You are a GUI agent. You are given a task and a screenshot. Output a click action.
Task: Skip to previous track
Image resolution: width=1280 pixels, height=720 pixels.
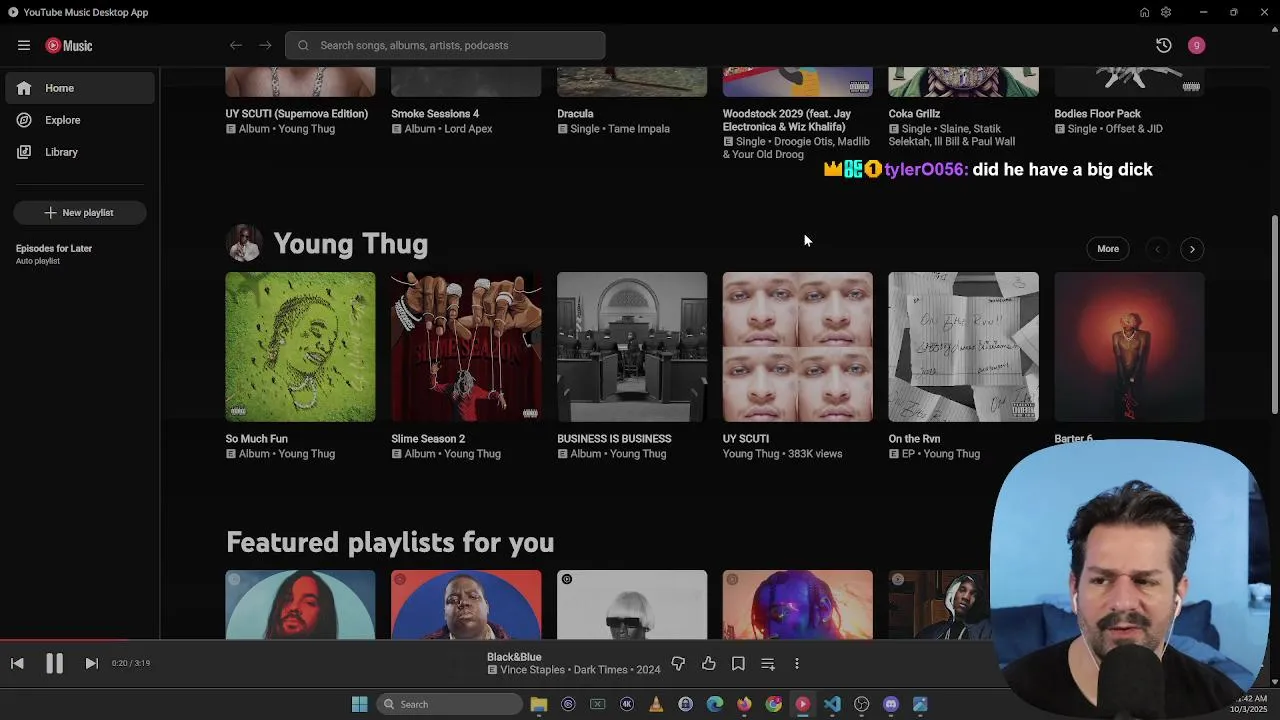(17, 663)
